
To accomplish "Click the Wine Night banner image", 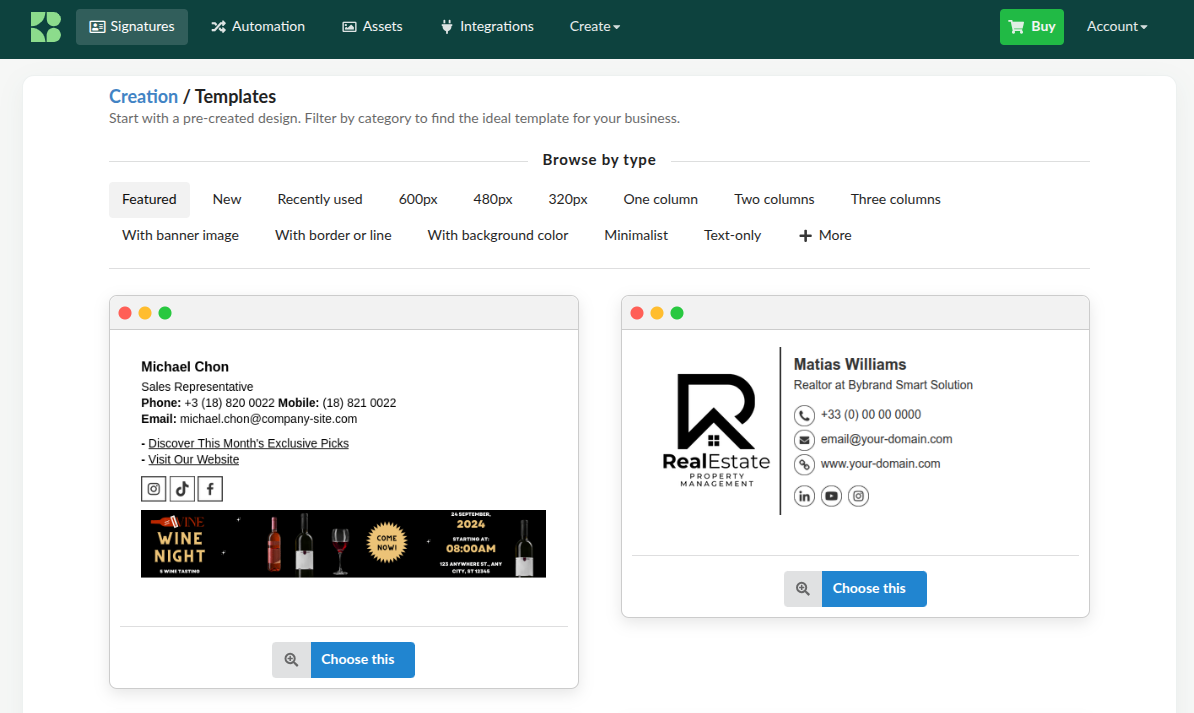I will click(343, 543).
